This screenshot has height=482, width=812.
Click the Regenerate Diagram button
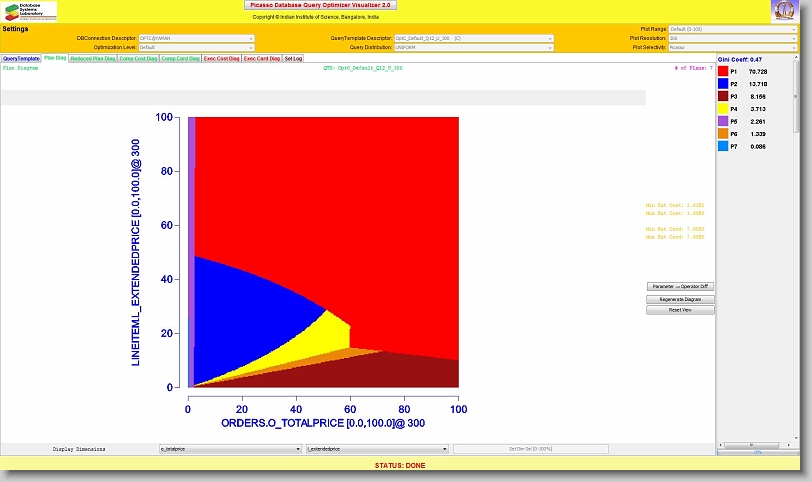click(x=680, y=299)
